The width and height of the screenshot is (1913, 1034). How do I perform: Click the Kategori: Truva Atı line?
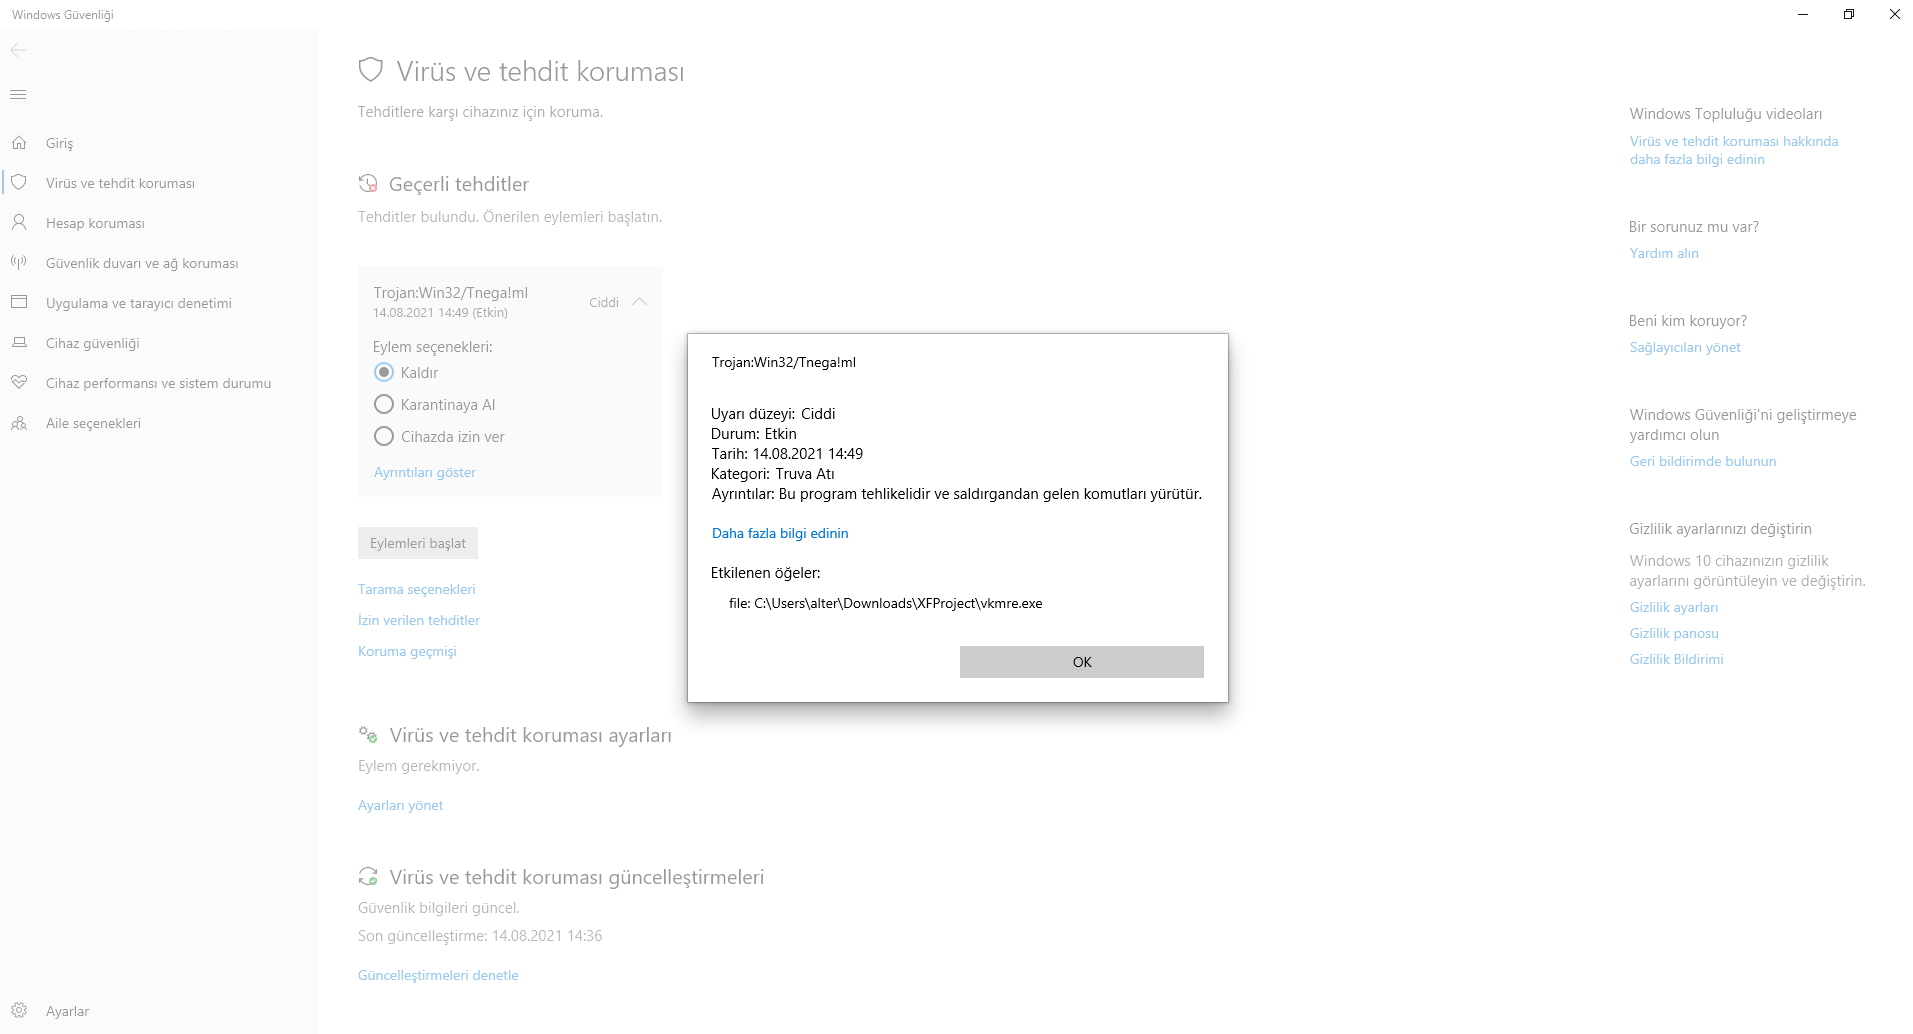click(773, 474)
